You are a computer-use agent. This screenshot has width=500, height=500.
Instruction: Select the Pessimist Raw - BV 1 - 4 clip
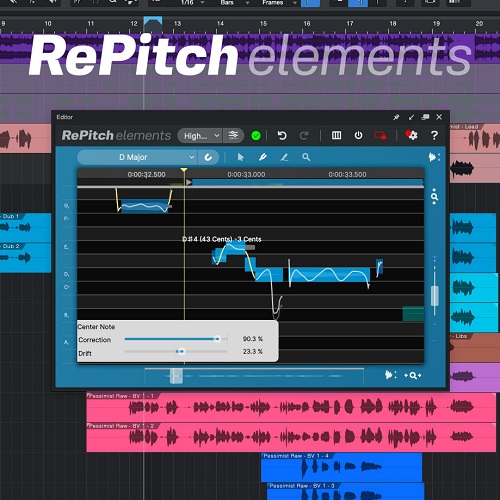click(342, 467)
